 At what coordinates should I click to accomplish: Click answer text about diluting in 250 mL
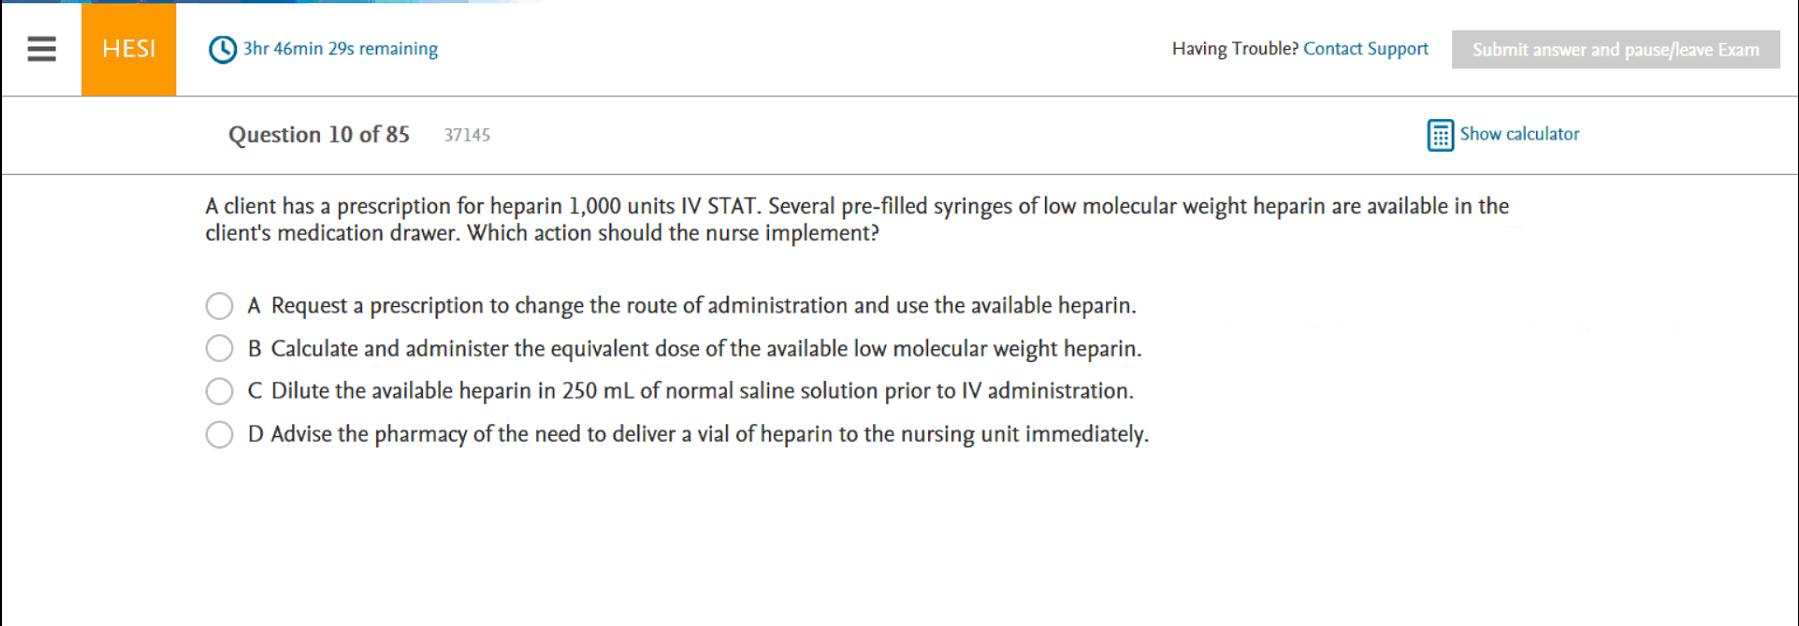point(702,391)
